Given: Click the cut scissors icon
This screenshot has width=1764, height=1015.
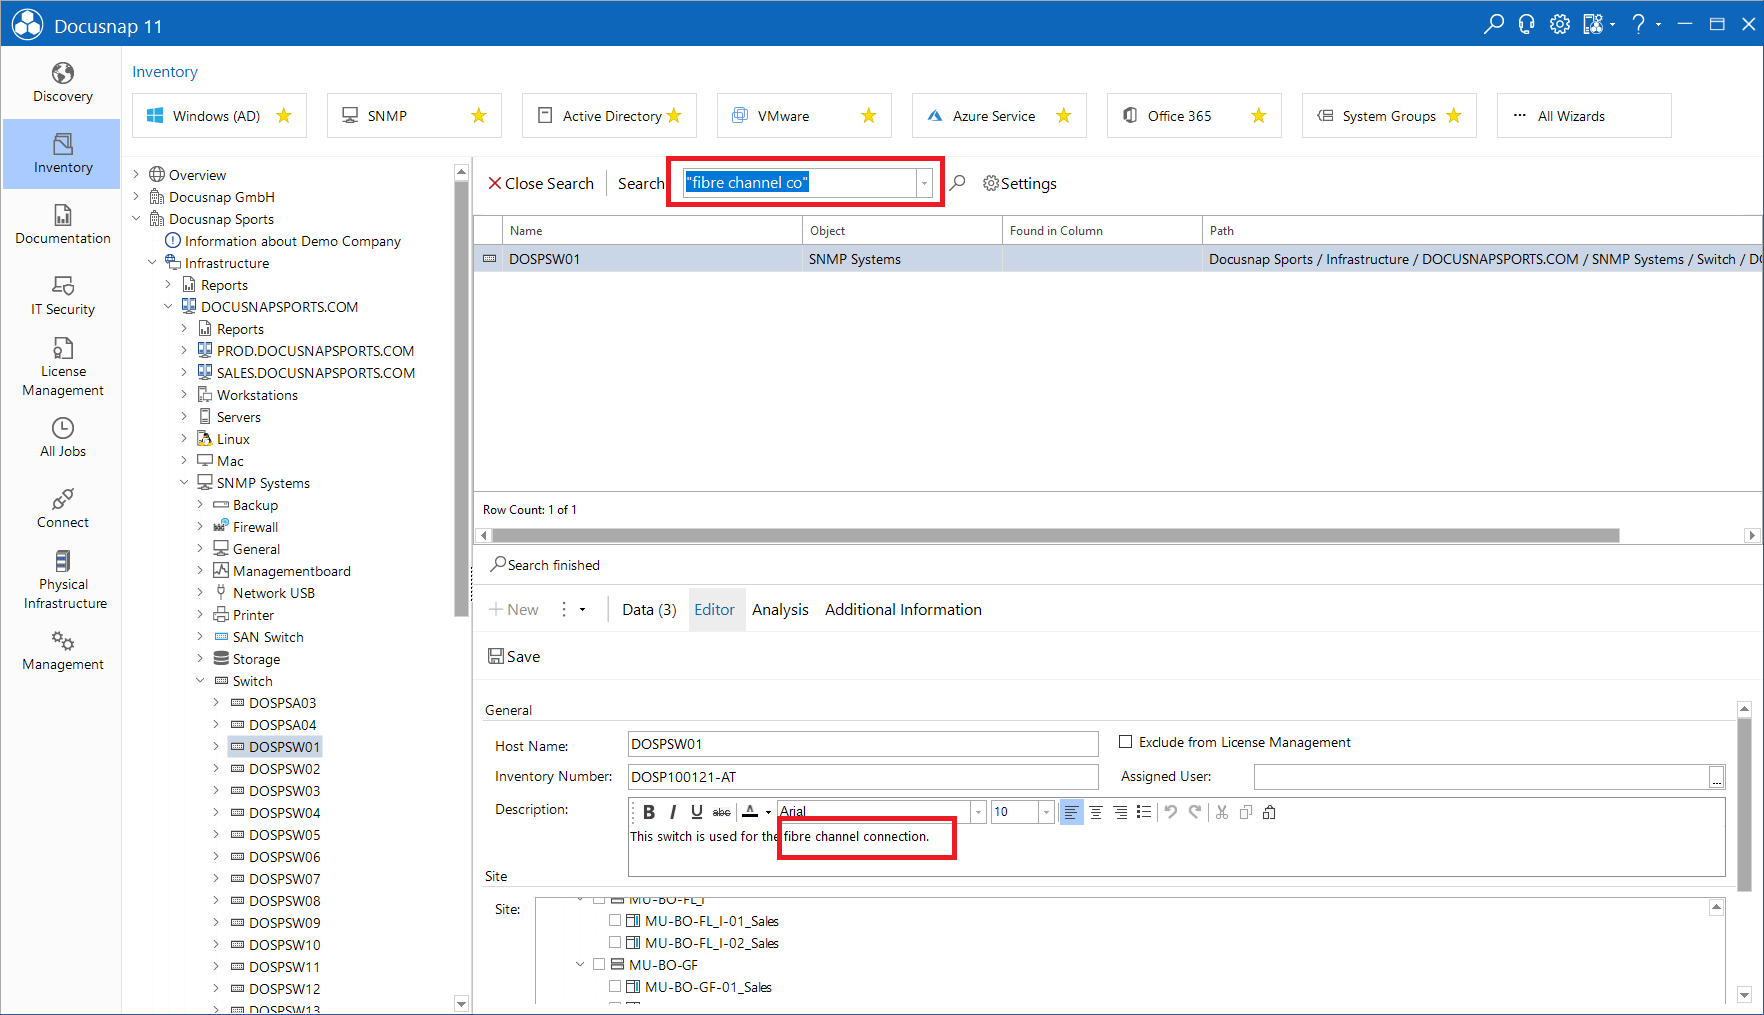Looking at the screenshot, I should (1222, 812).
